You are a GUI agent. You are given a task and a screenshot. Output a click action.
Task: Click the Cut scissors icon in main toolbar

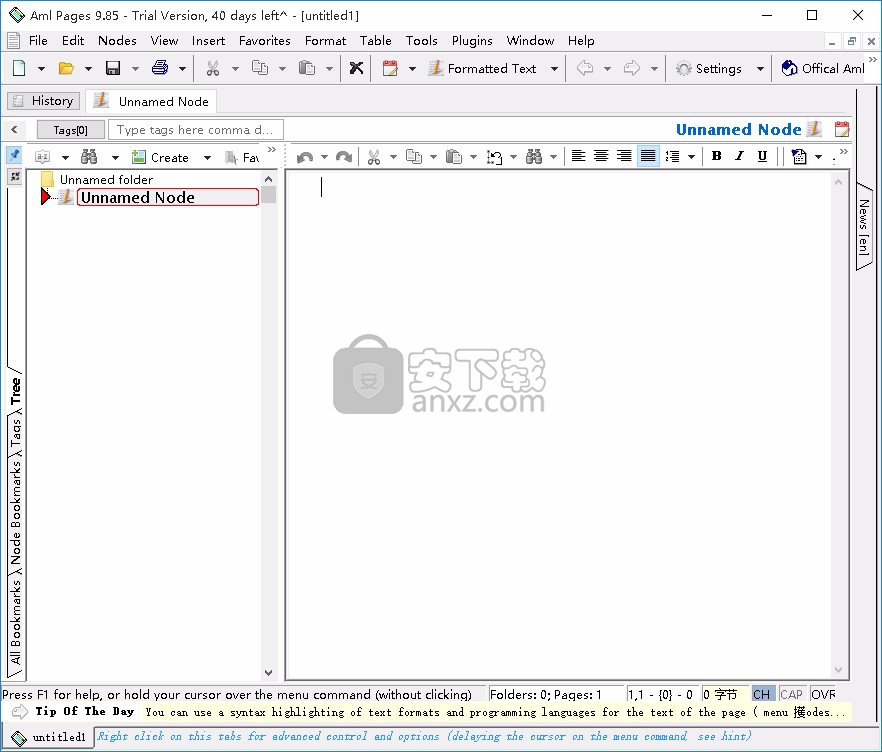(x=212, y=68)
